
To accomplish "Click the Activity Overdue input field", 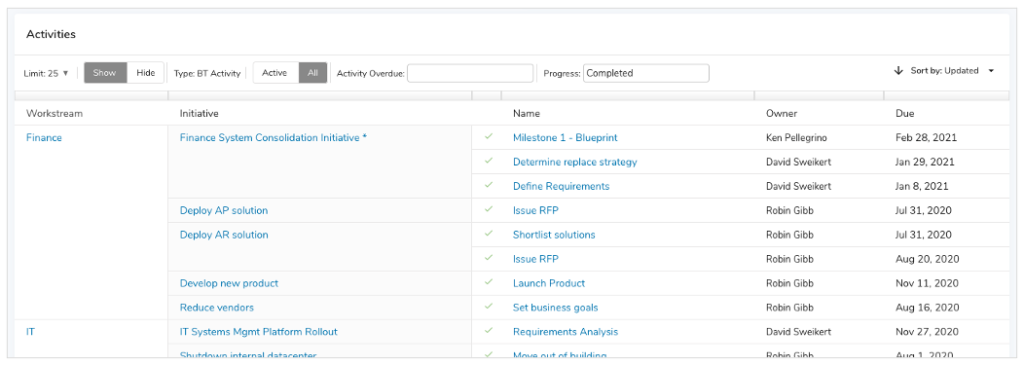I will (470, 73).
